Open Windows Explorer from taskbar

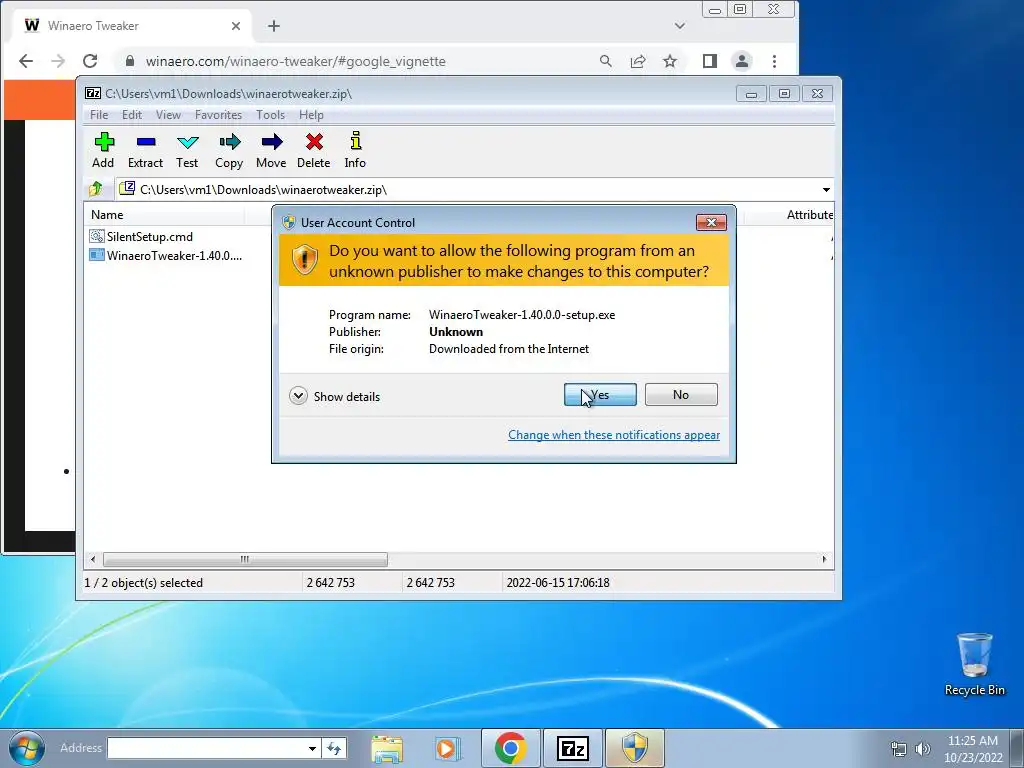(x=387, y=748)
